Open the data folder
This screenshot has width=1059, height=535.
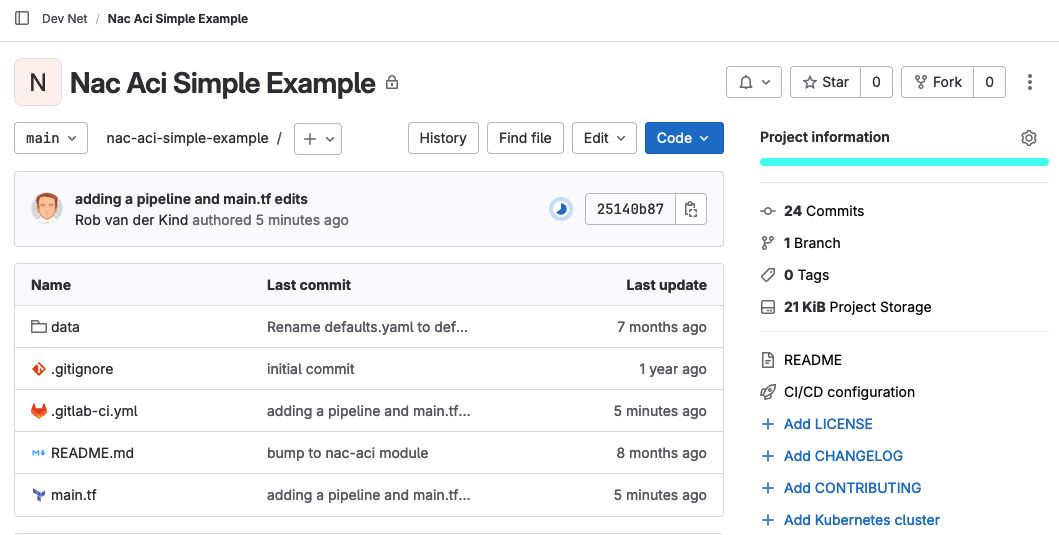(x=66, y=327)
